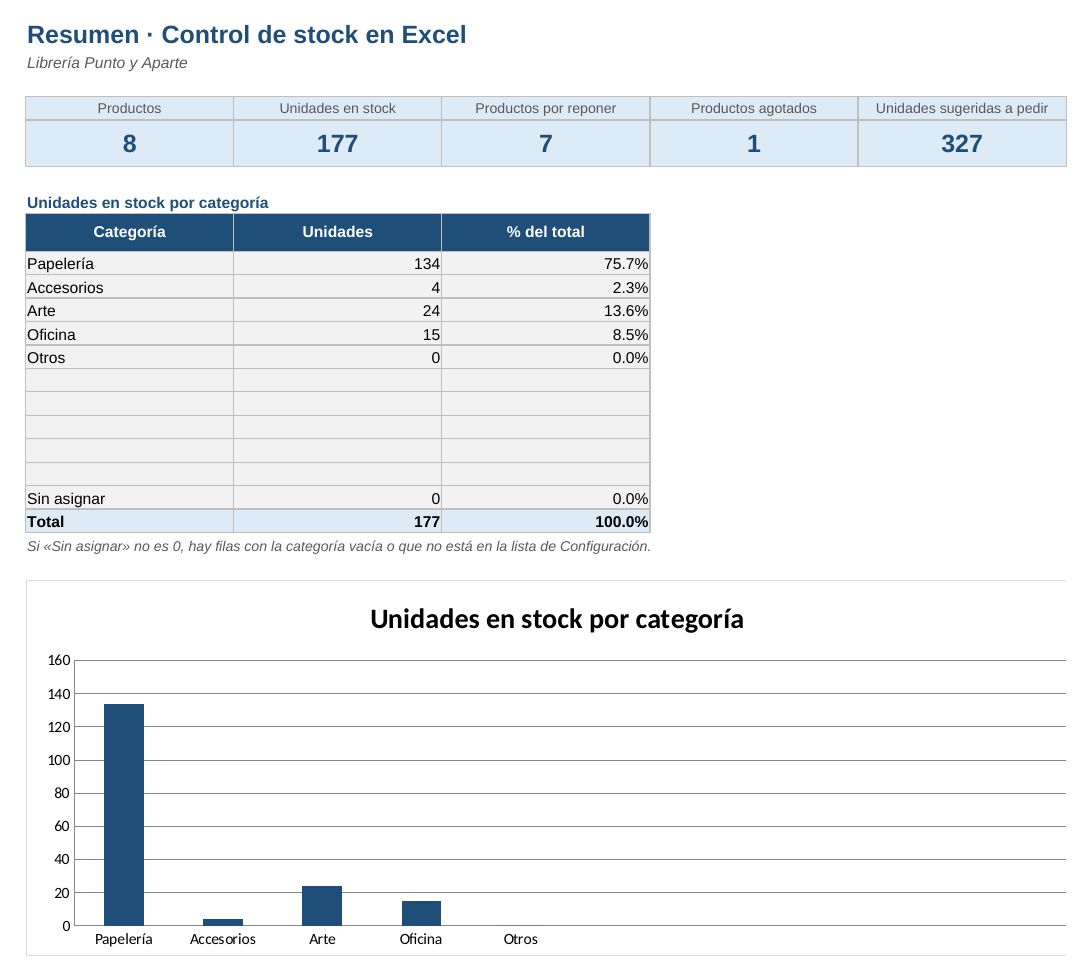Select the 'Sin asignar' table cell
The height and width of the screenshot is (980, 1091).
(x=129, y=498)
